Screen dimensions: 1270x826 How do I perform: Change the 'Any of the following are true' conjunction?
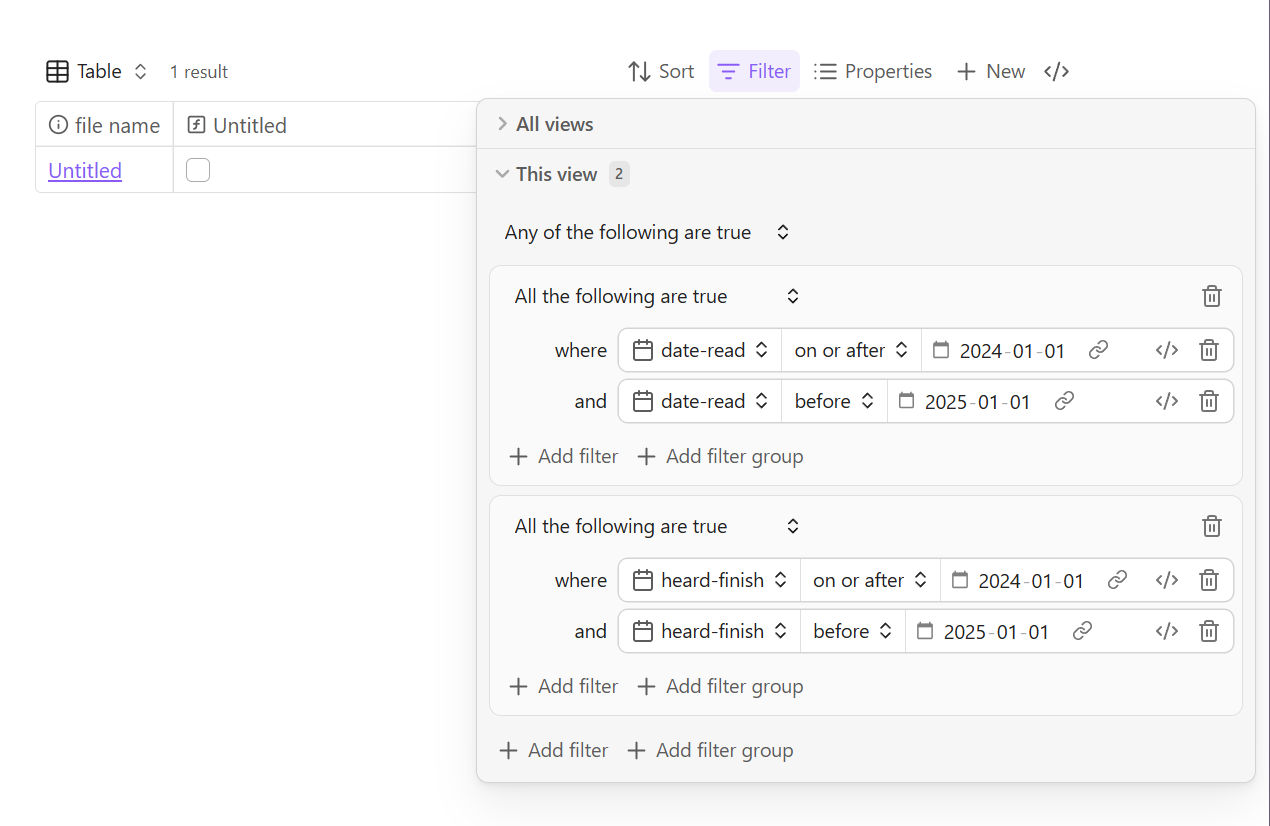click(647, 232)
